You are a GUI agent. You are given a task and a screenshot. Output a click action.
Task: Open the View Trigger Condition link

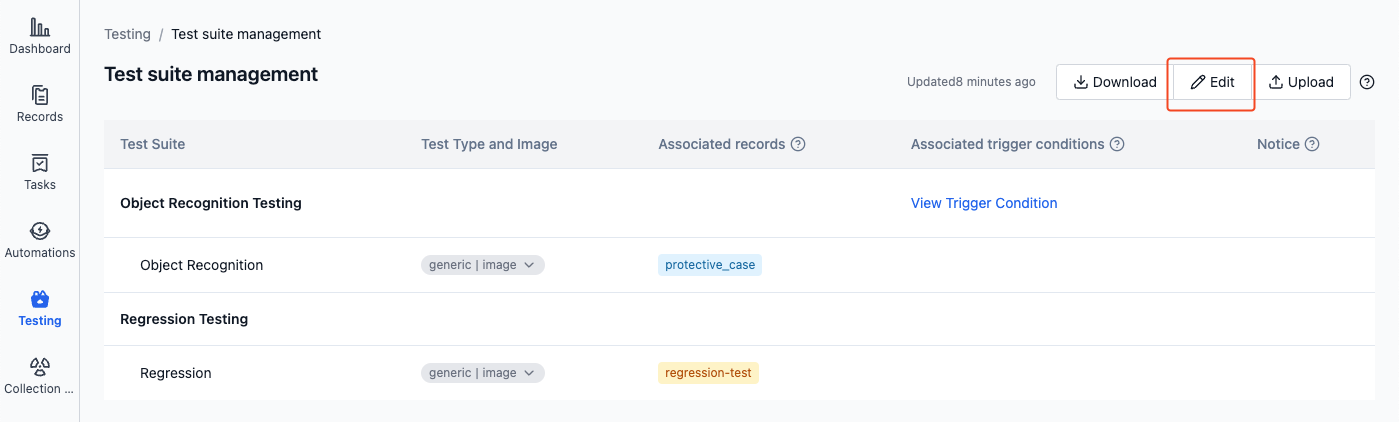coord(984,203)
